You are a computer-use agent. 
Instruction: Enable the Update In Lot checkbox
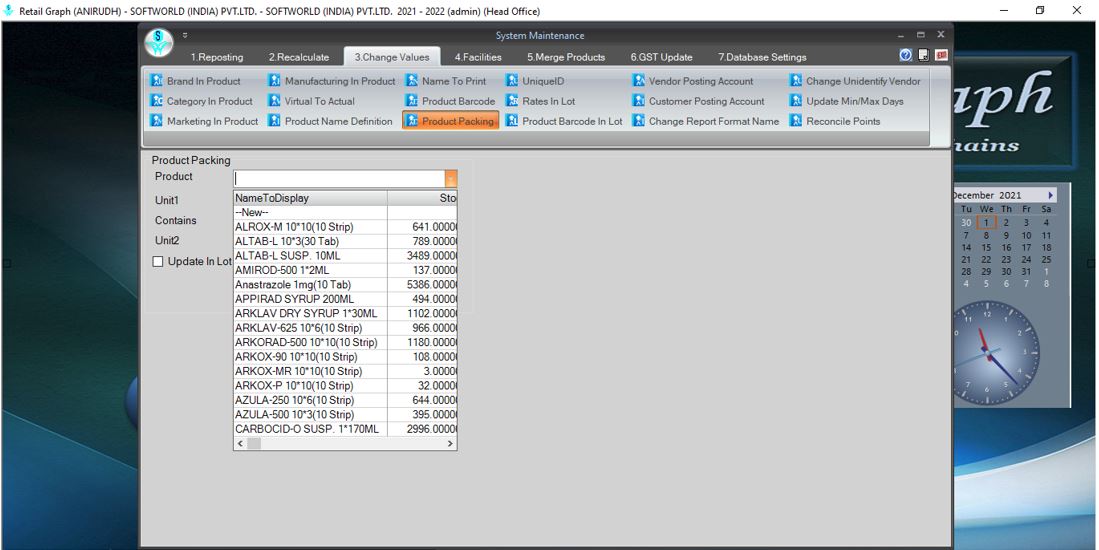[158, 261]
